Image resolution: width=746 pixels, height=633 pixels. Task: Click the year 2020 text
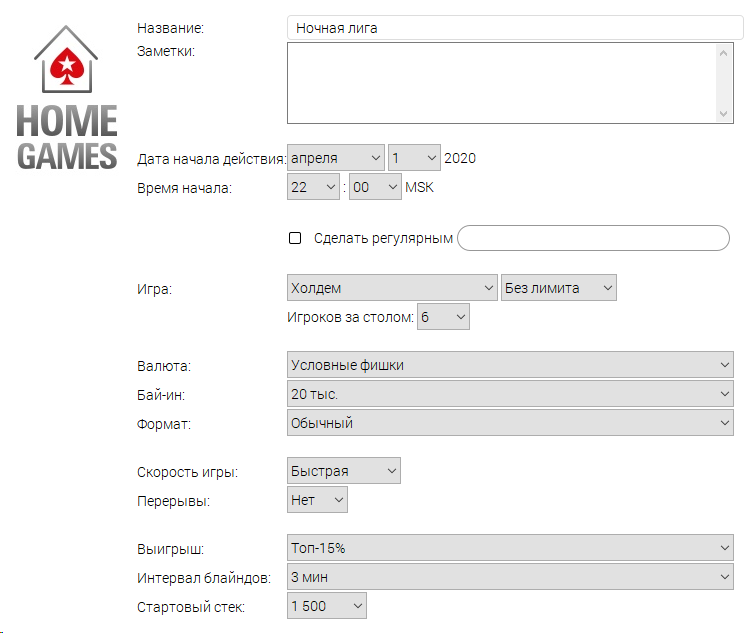[x=460, y=158]
